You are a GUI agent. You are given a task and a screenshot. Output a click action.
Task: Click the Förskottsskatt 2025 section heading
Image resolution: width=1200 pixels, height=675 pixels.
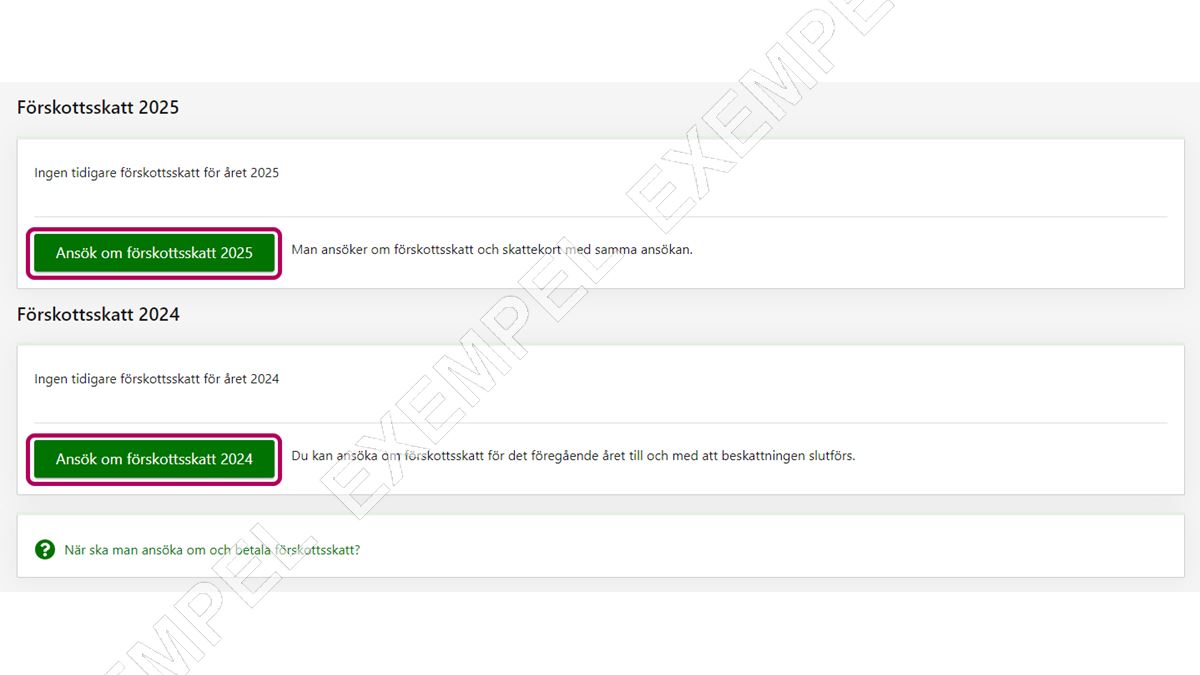point(98,107)
